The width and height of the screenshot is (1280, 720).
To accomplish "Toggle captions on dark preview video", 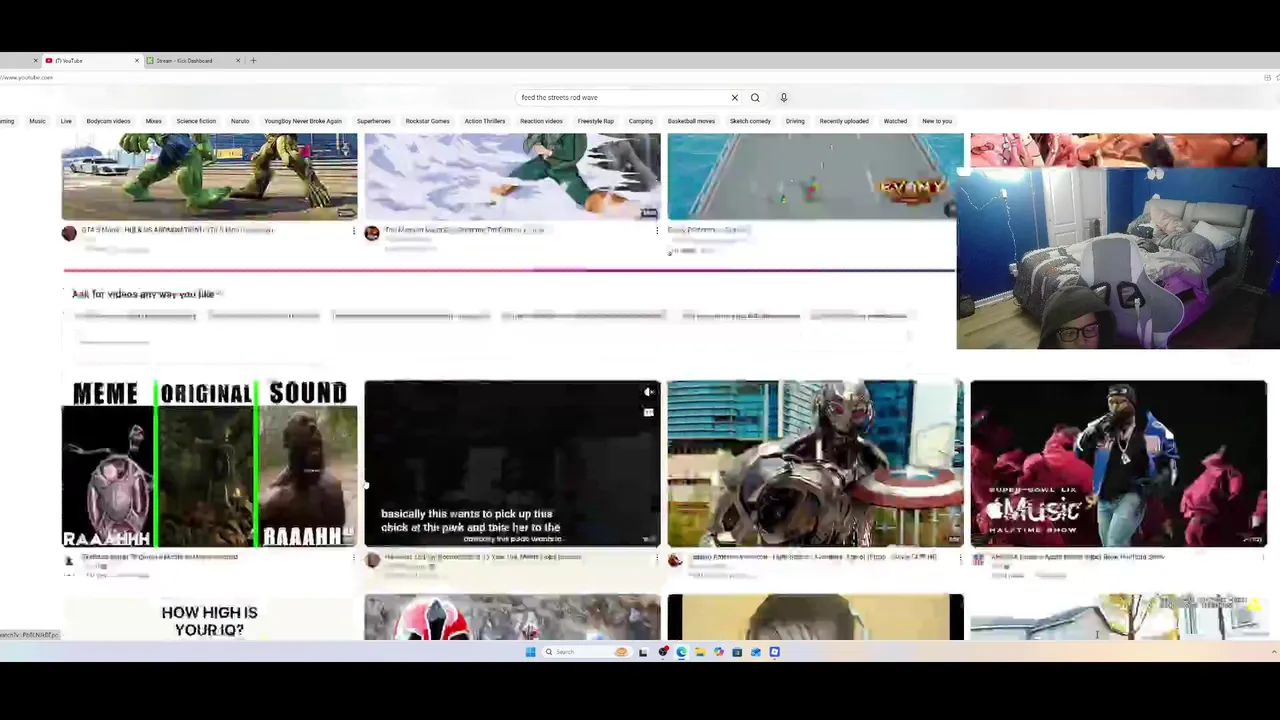I will click(649, 412).
